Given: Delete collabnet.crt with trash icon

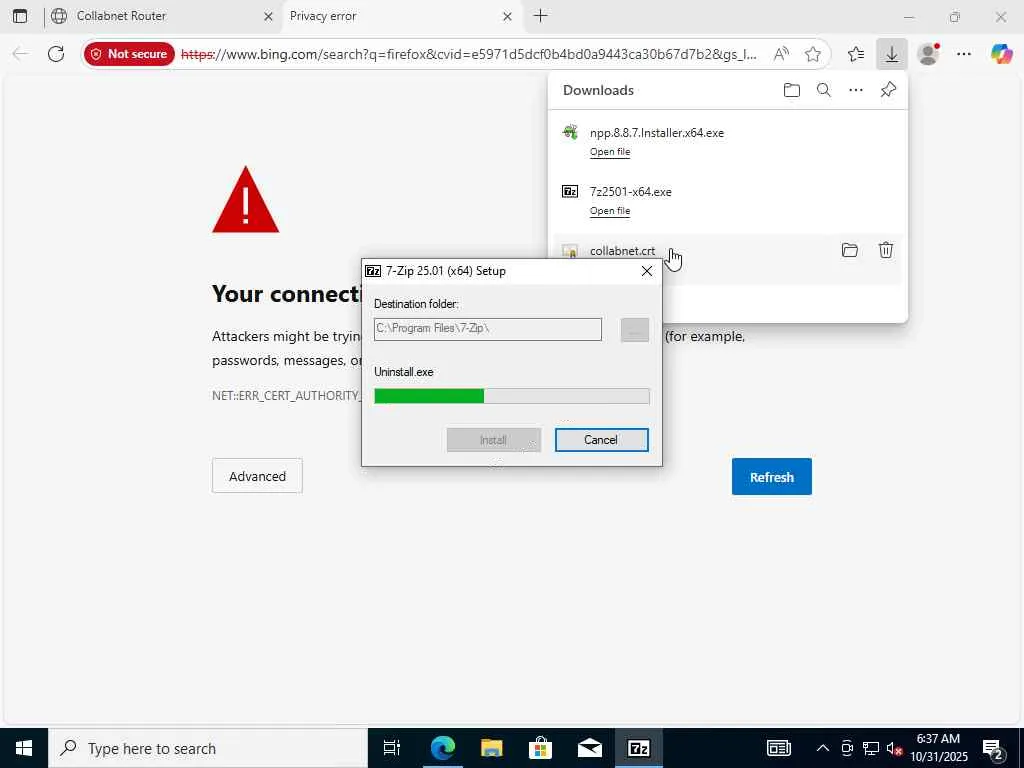Looking at the screenshot, I should pos(886,250).
